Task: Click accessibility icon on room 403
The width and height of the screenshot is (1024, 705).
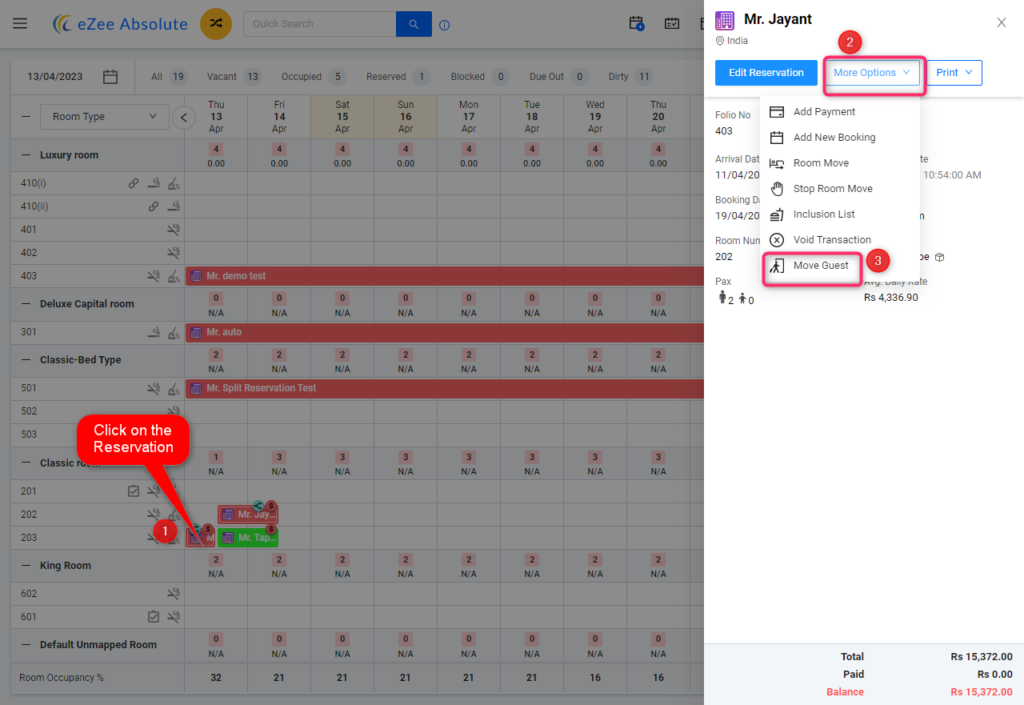Action: tap(174, 276)
